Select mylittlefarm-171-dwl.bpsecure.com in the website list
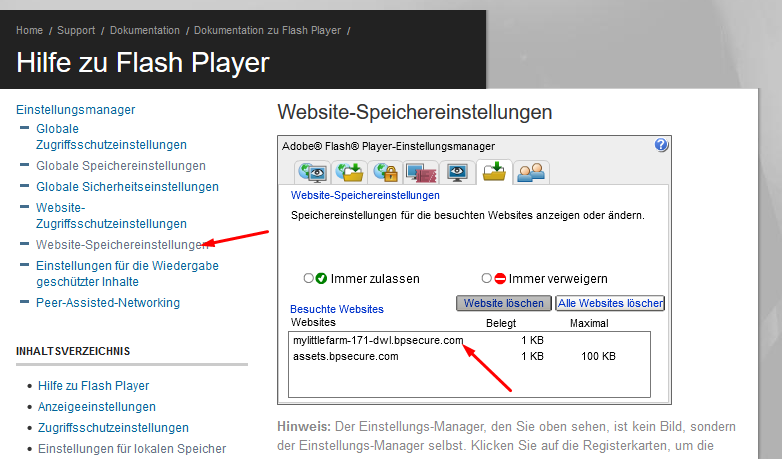 378,341
